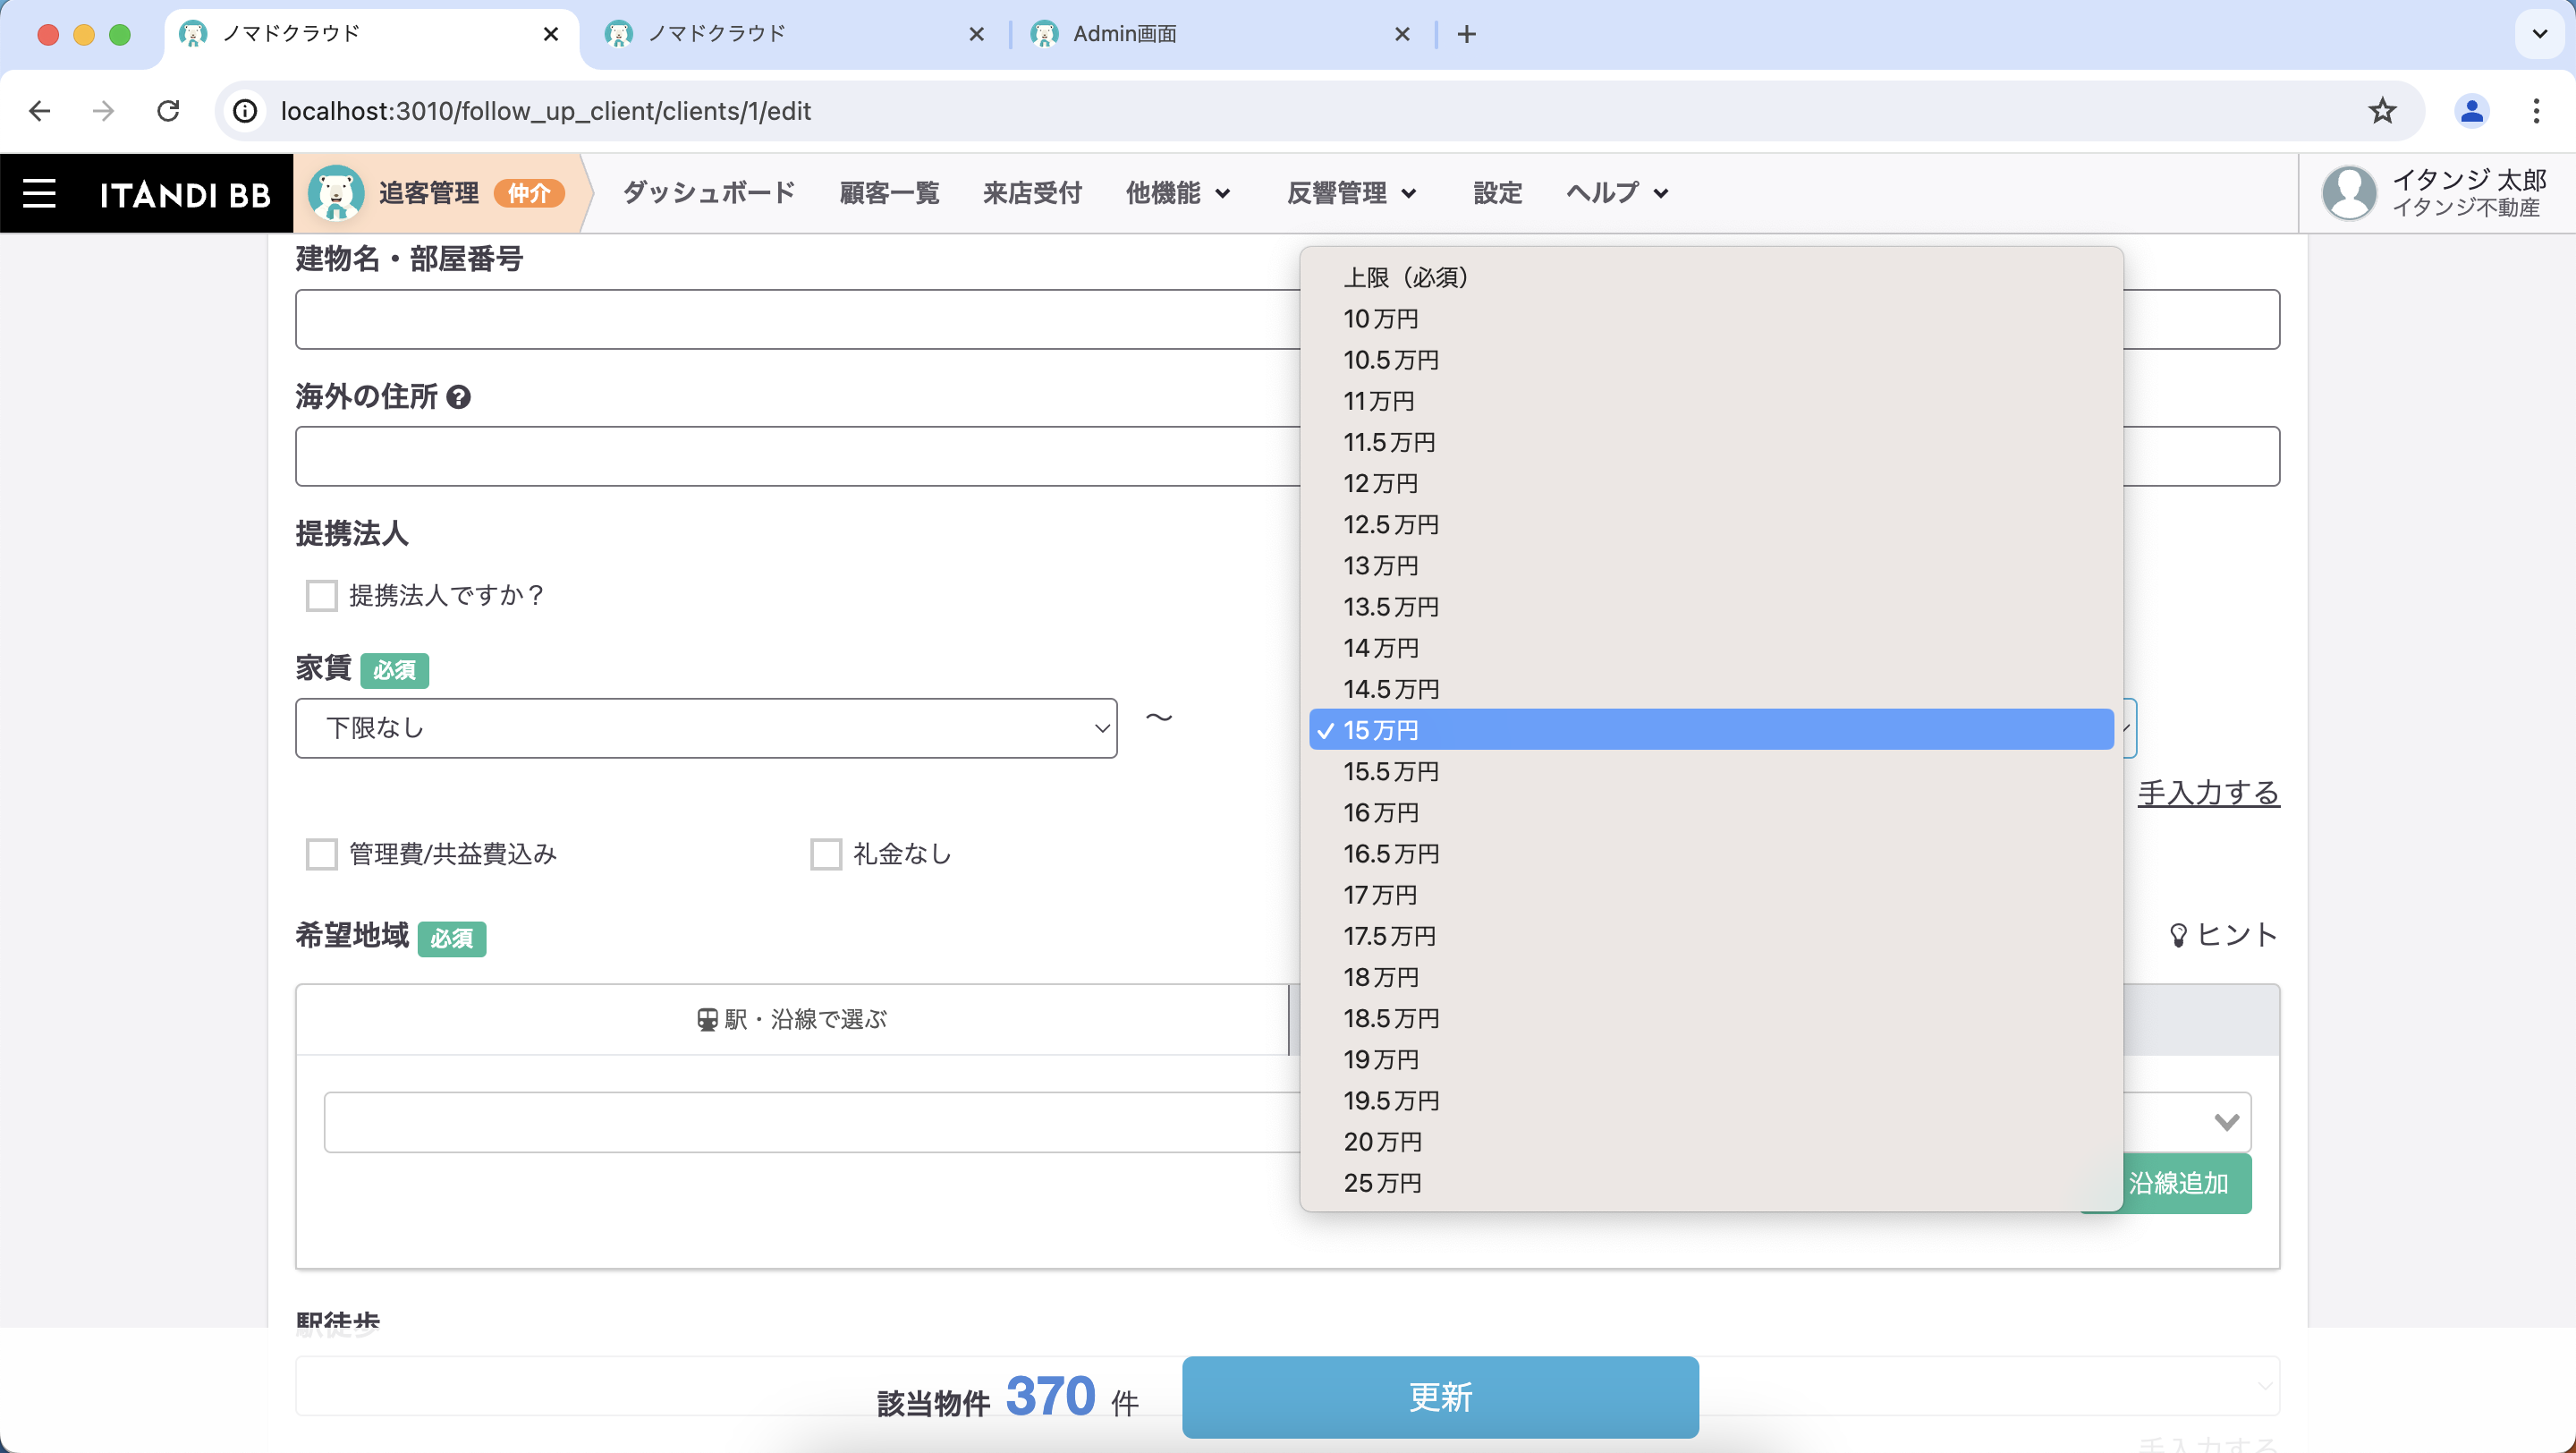
Task: Open a new browser tab
Action: pos(1466,34)
